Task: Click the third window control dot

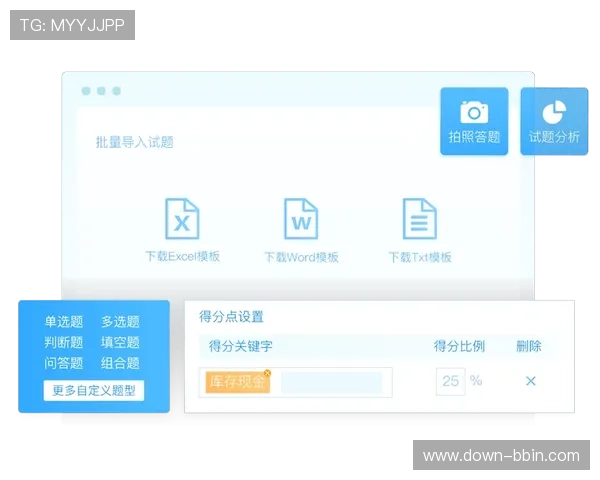Action: tap(116, 91)
